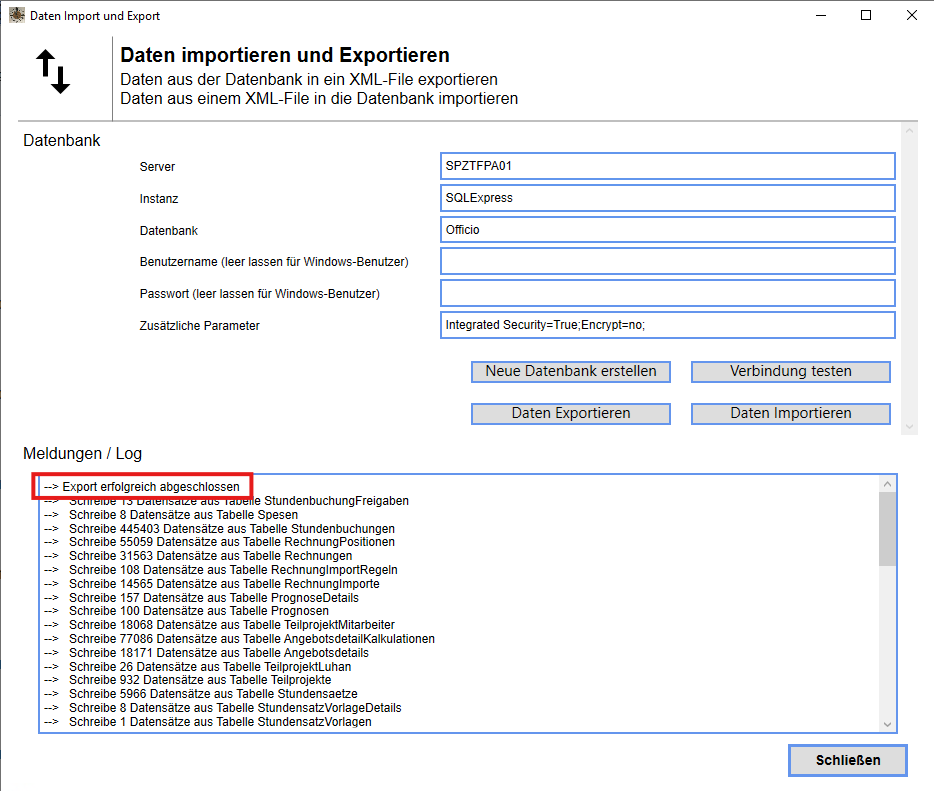Create a new database via Neue Datenbank erstellen
934x791 pixels.
pos(570,371)
